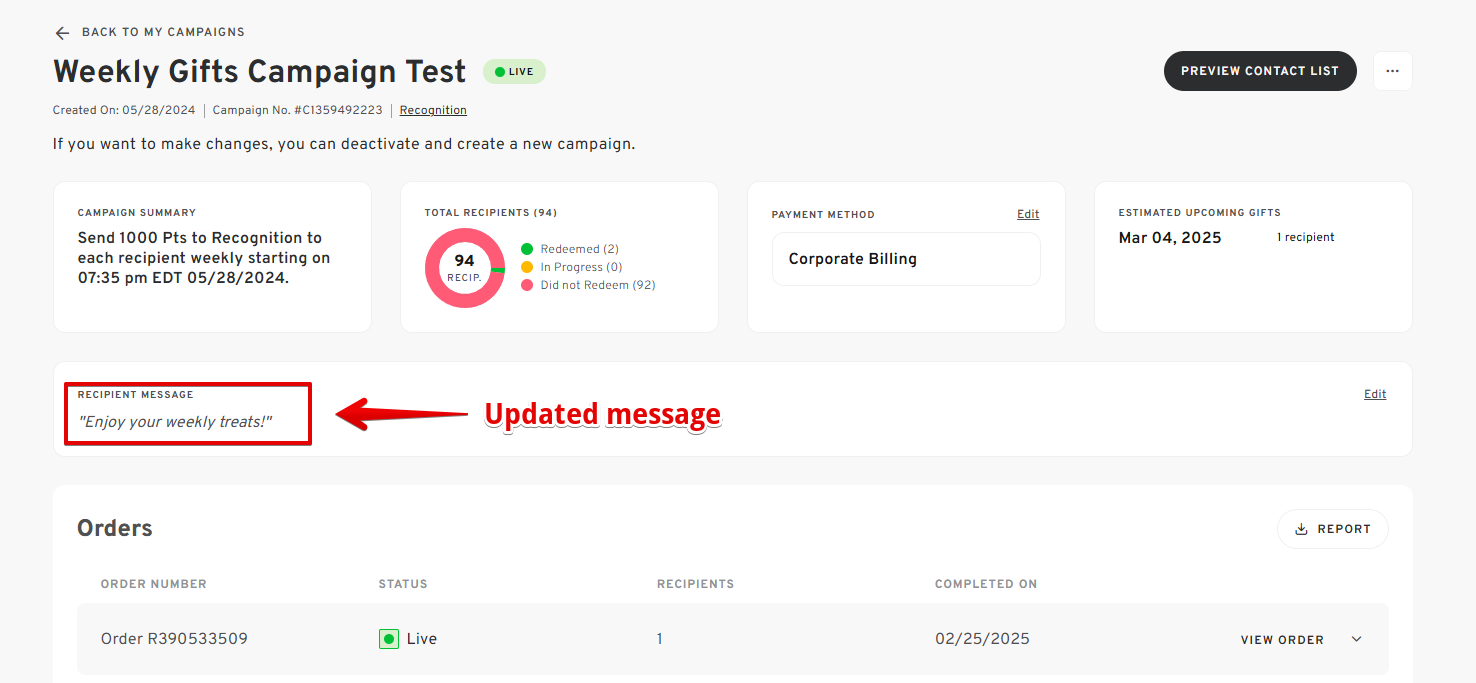
Task: Click the Campaign Summary description text
Action: pos(204,258)
